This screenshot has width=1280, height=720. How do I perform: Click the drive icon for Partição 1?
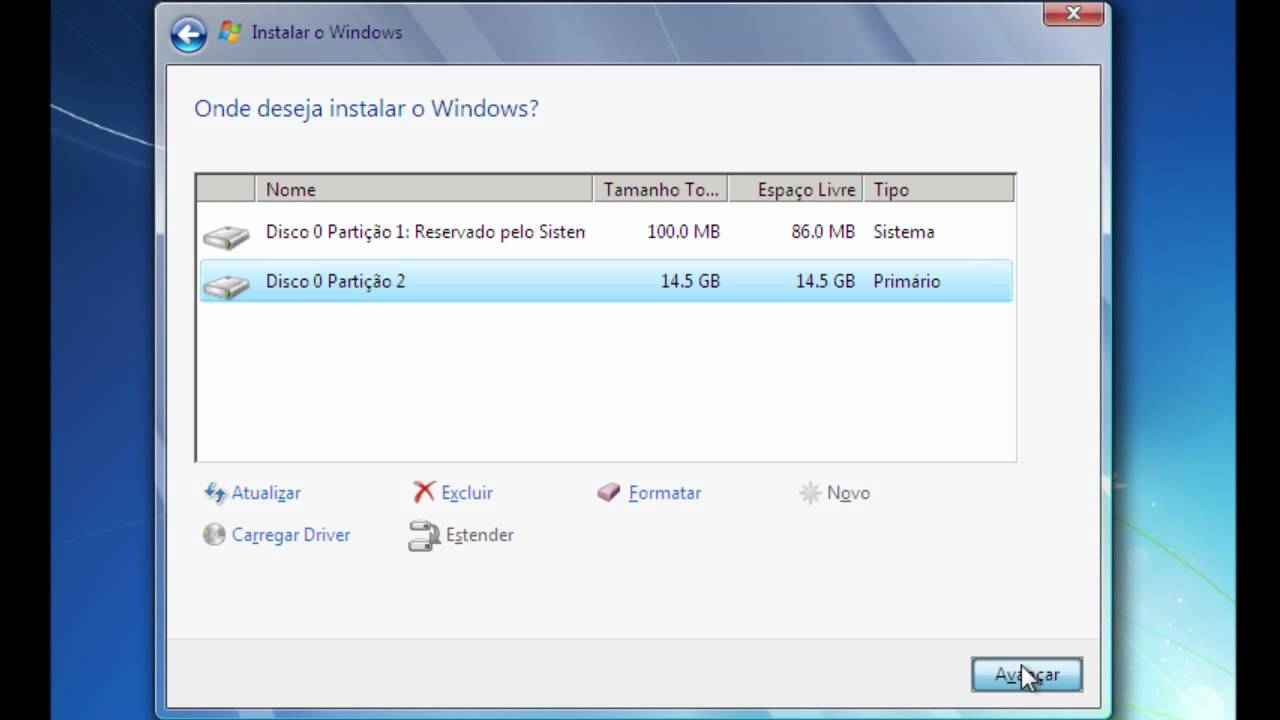pyautogui.click(x=226, y=237)
